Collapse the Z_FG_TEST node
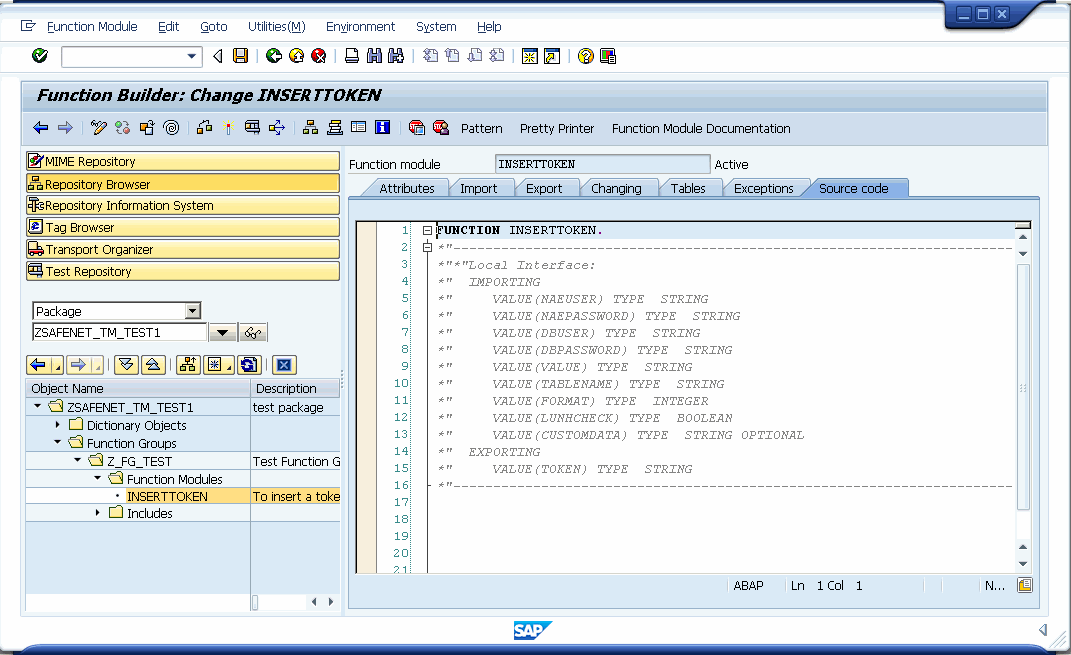Image resolution: width=1071 pixels, height=655 pixels. tap(77, 460)
